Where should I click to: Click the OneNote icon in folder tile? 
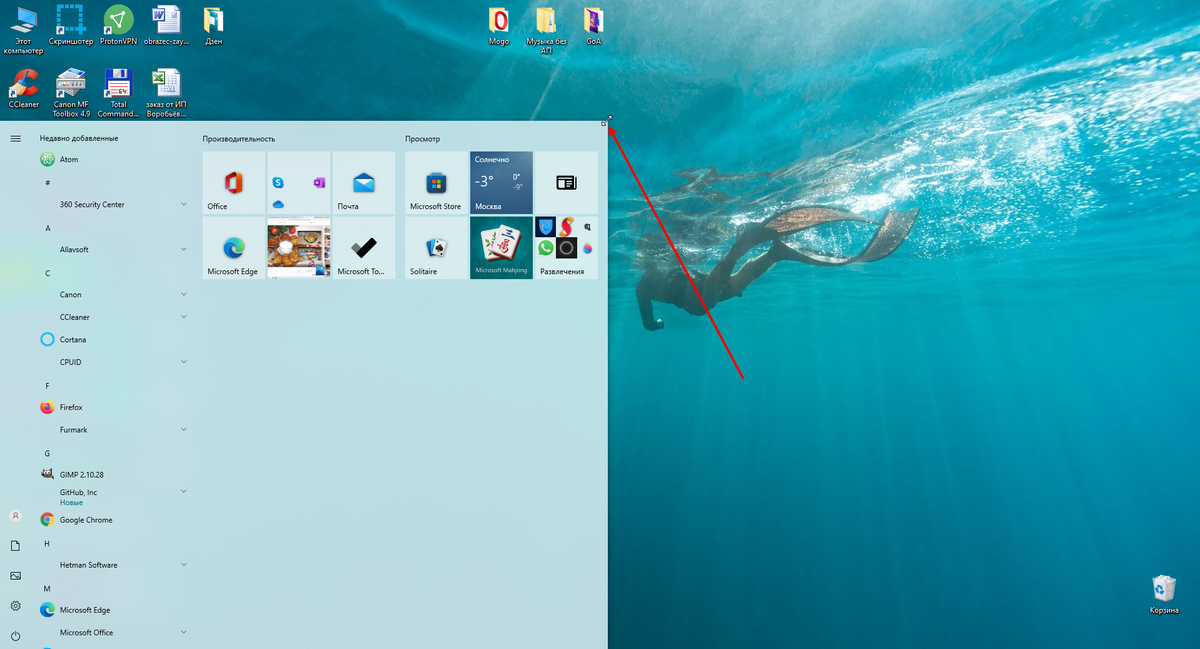coord(319,183)
